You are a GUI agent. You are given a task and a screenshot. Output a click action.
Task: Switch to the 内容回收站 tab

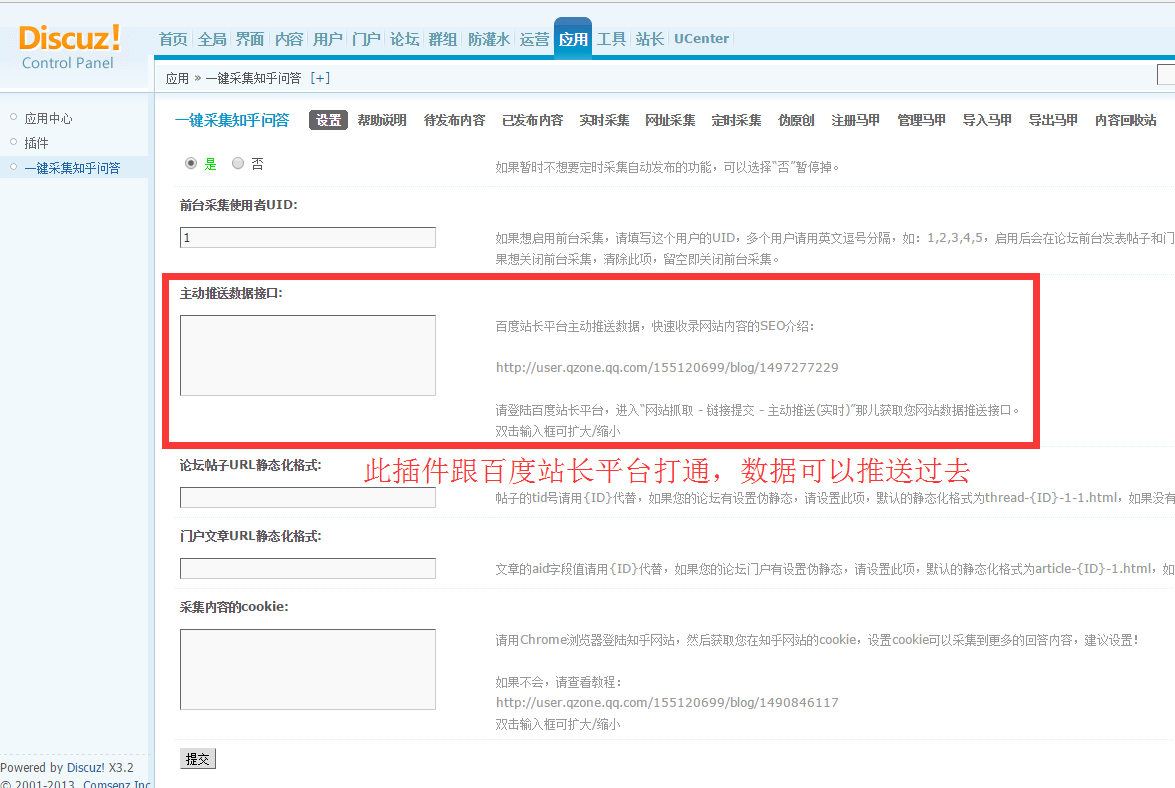[1126, 120]
